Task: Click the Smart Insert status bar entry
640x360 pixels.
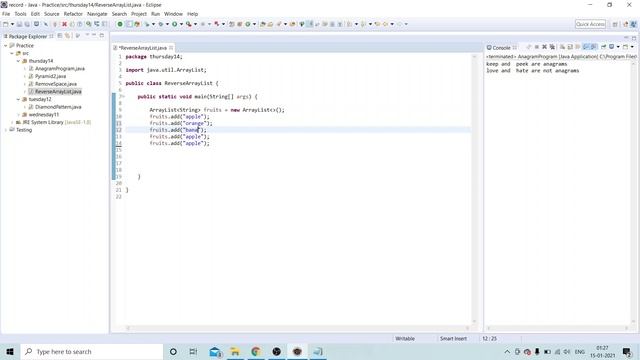Action: 453,338
